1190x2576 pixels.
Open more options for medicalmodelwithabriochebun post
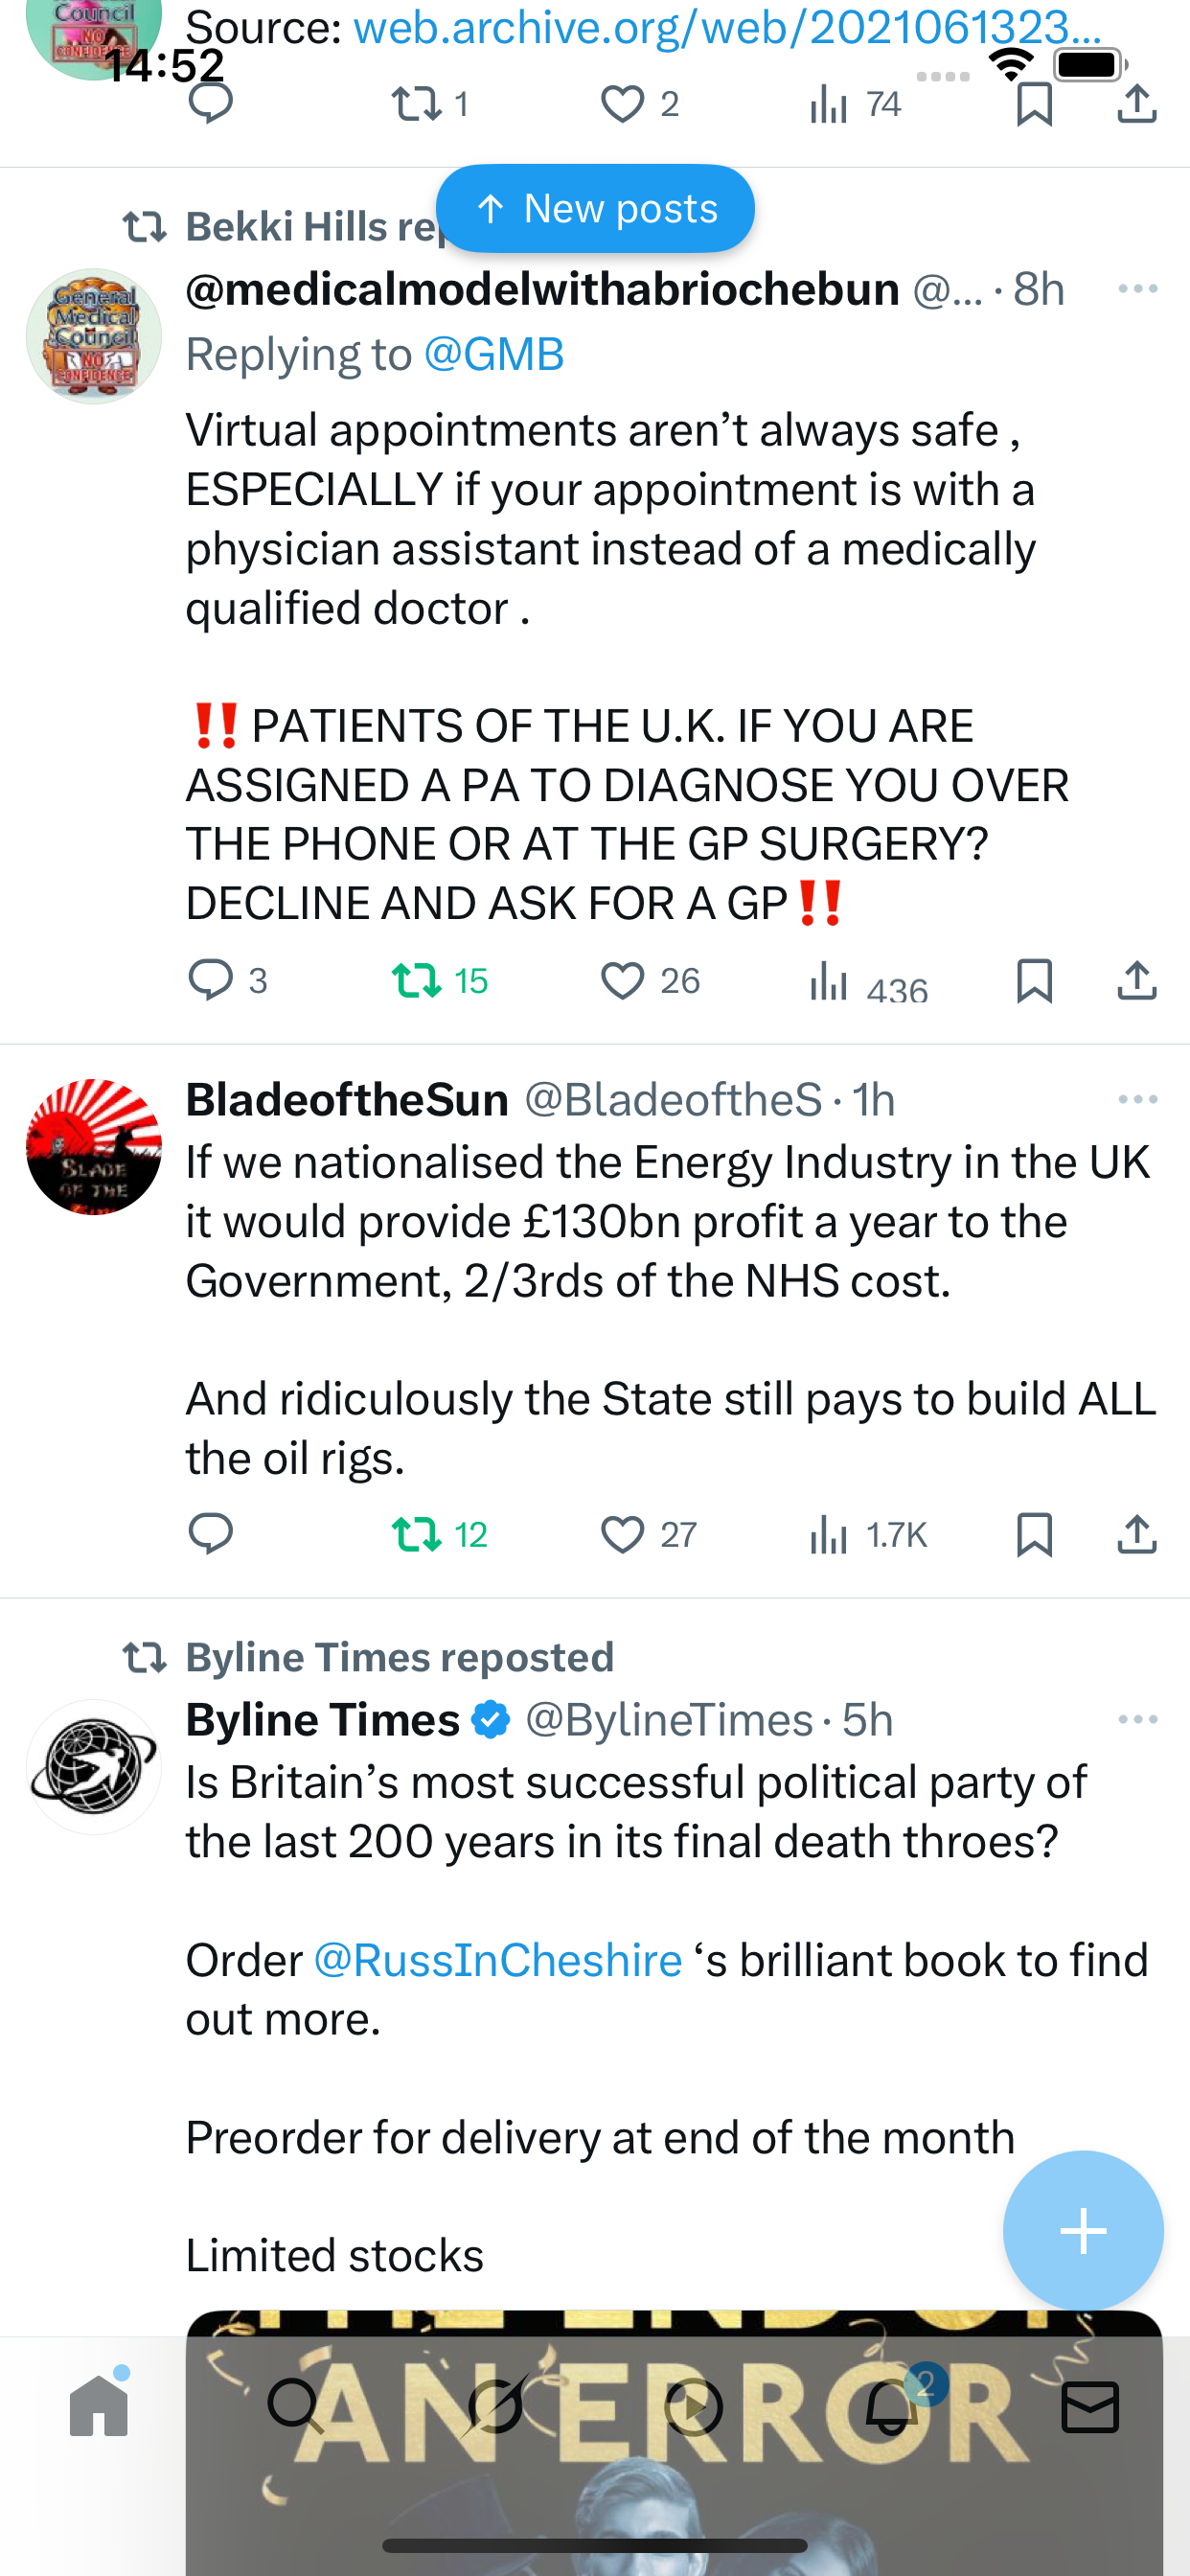coord(1137,290)
